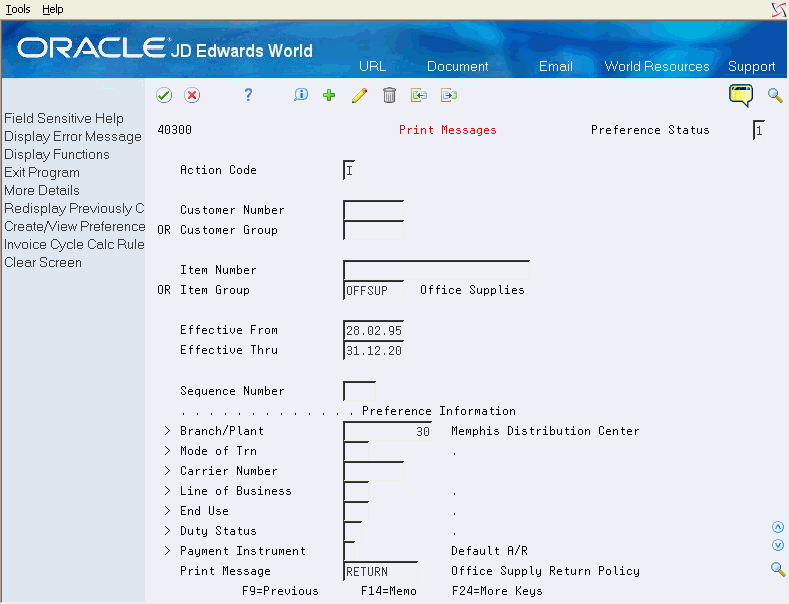Open the yellow chat bubble icon
Viewport: 789px width, 604px height.
click(741, 95)
